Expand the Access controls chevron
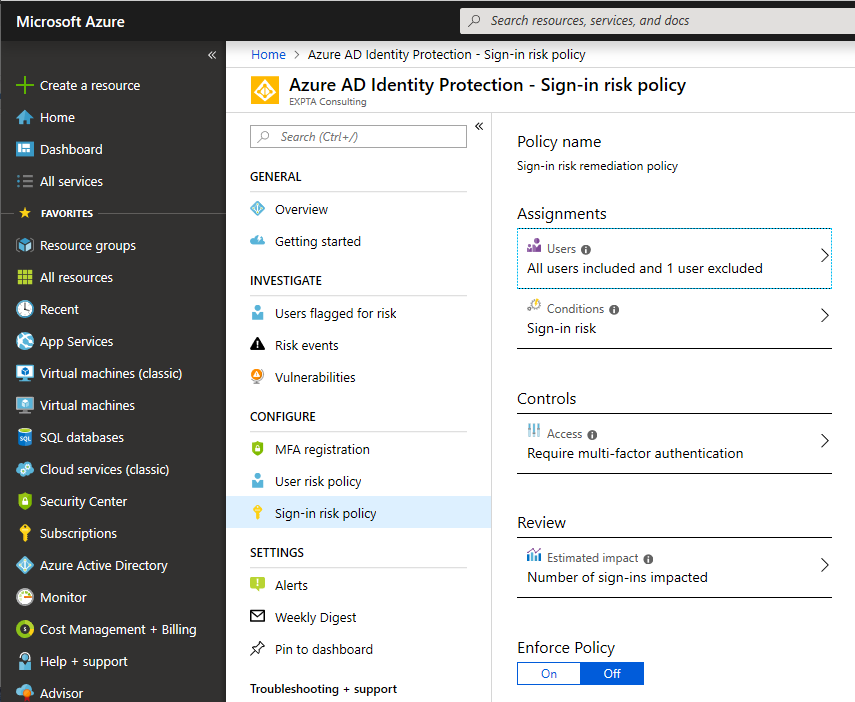 (824, 440)
